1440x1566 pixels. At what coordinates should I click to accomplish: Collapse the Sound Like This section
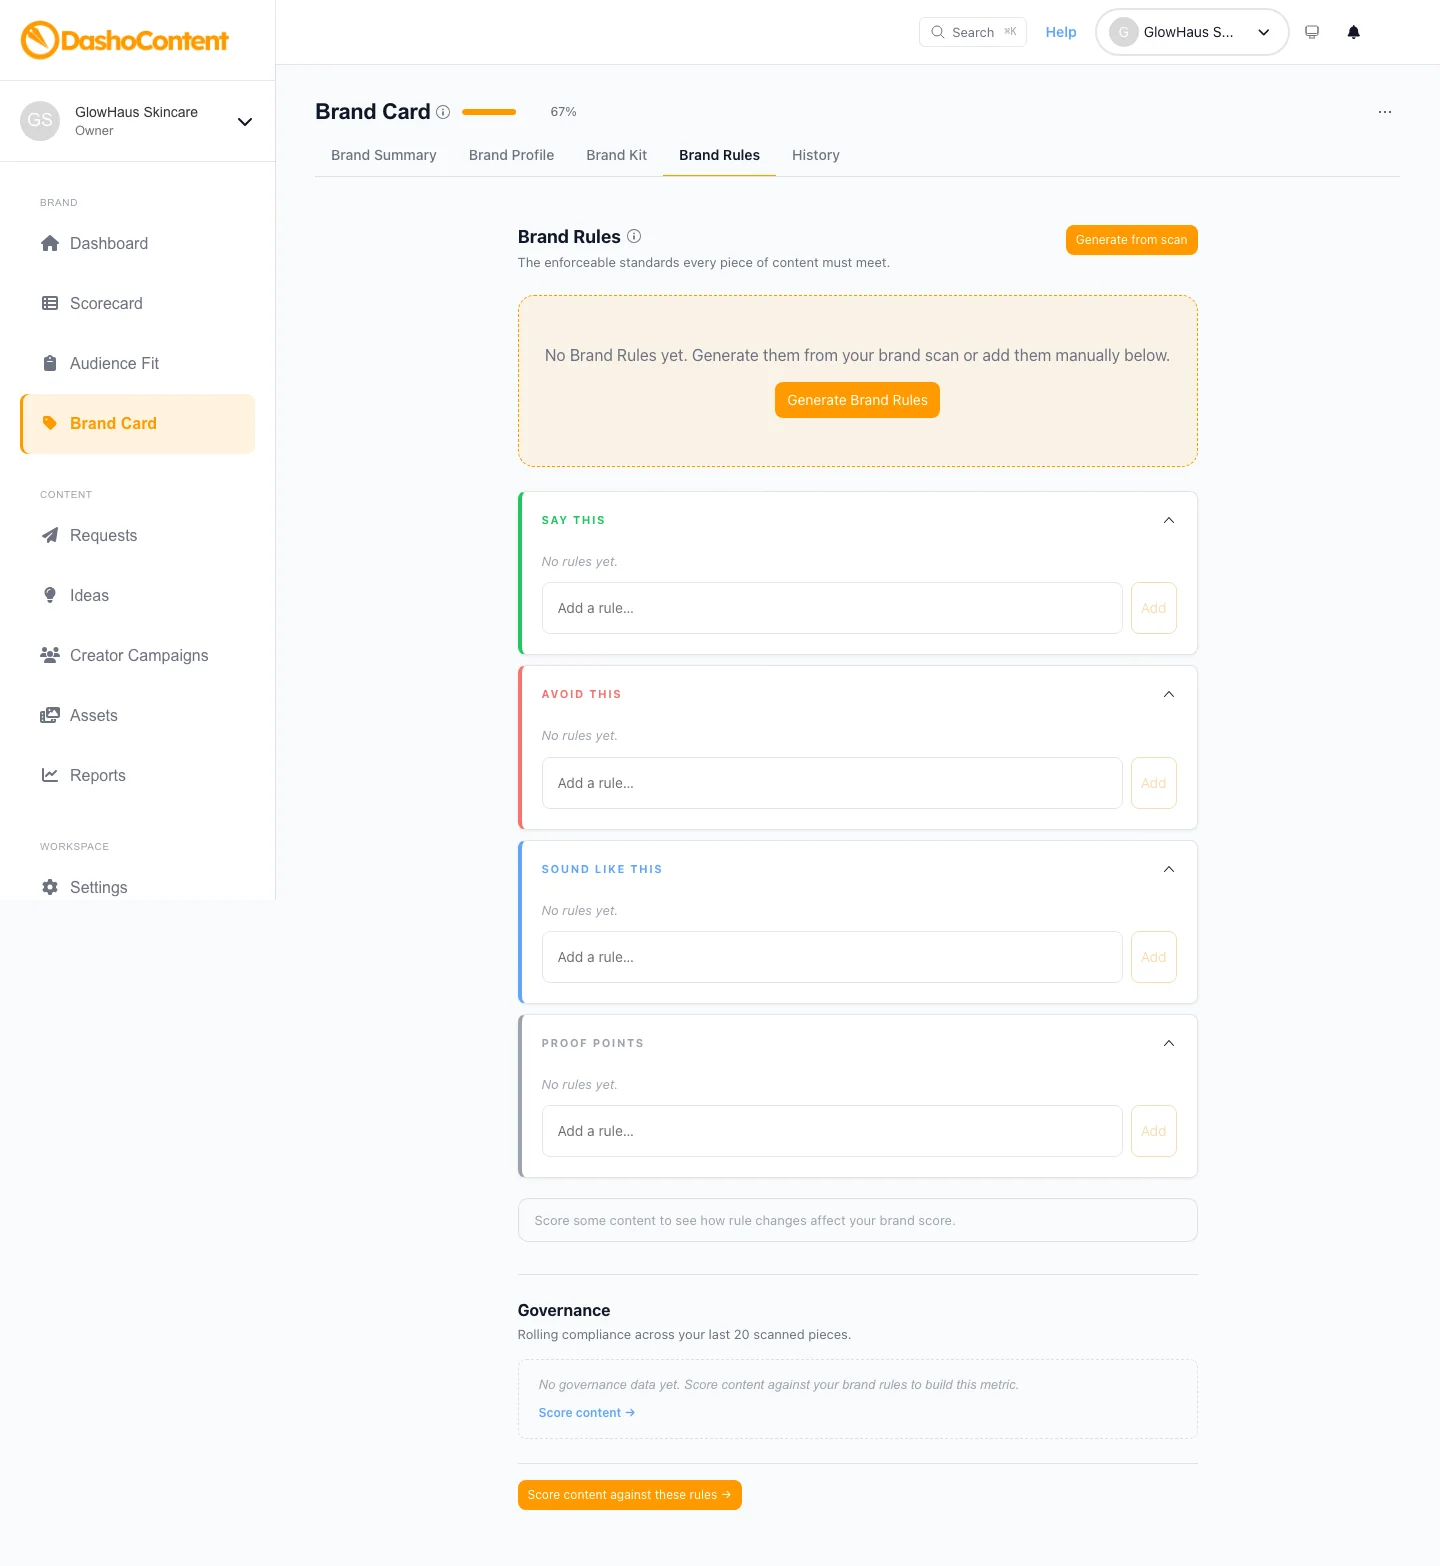click(1169, 869)
